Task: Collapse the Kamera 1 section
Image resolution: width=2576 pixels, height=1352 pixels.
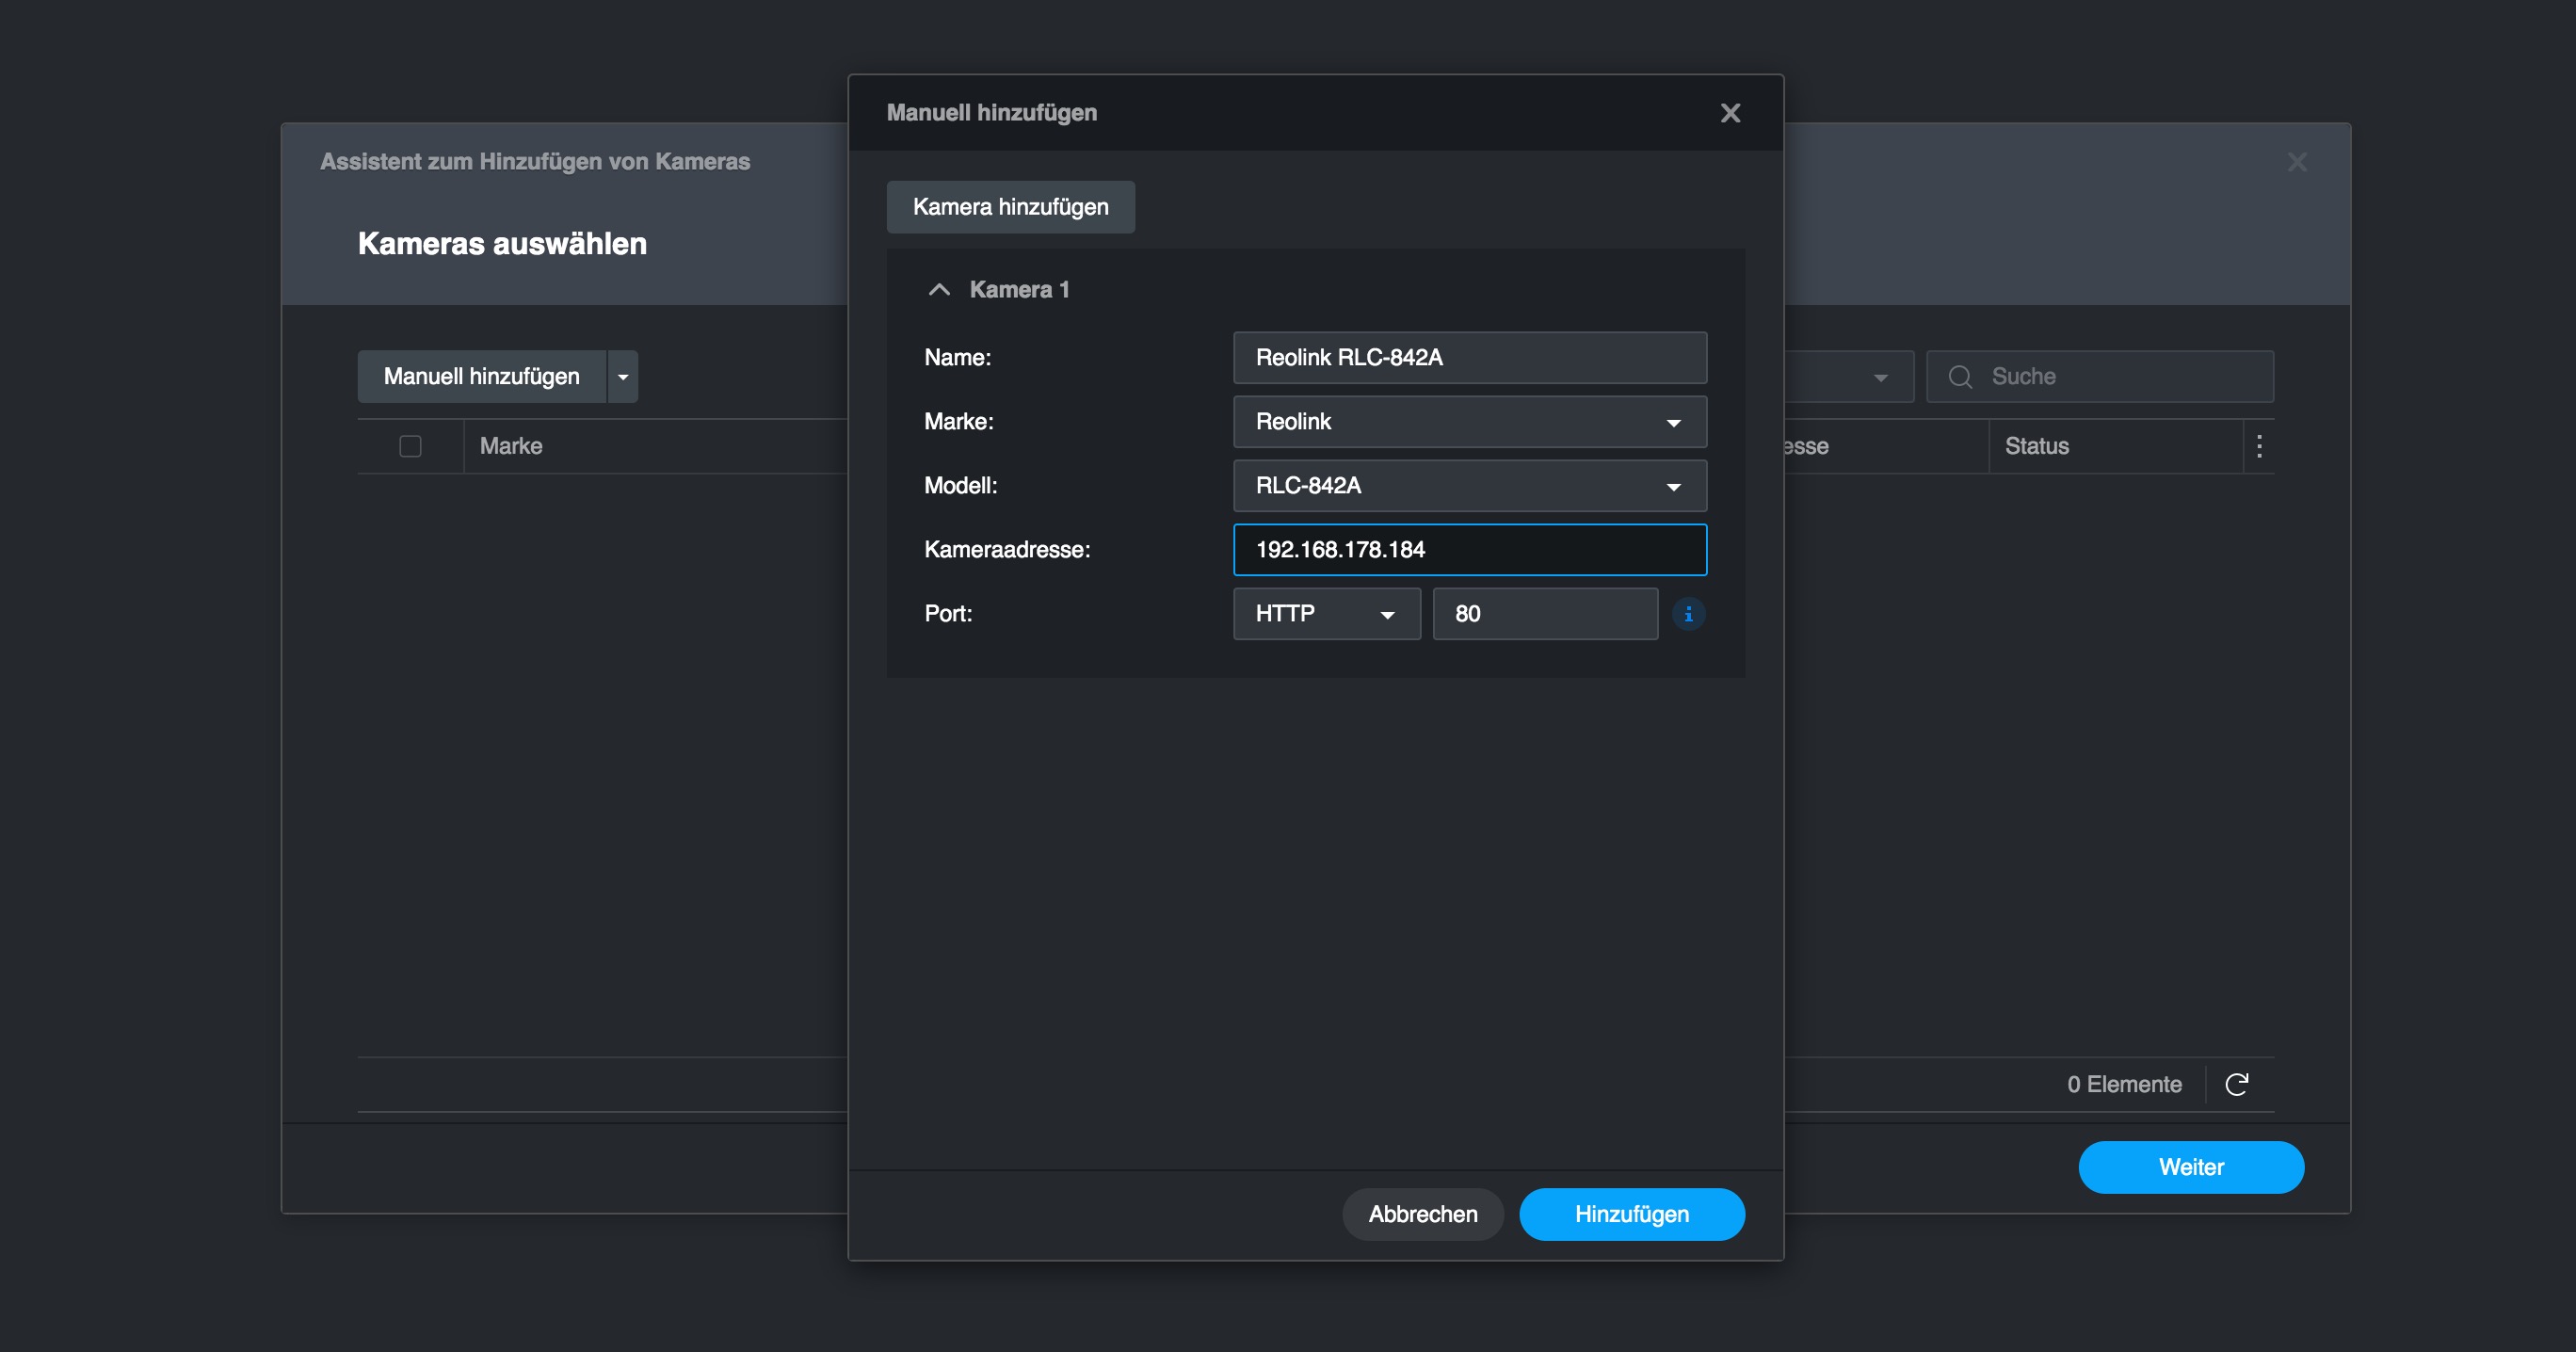Action: pyautogui.click(x=939, y=290)
